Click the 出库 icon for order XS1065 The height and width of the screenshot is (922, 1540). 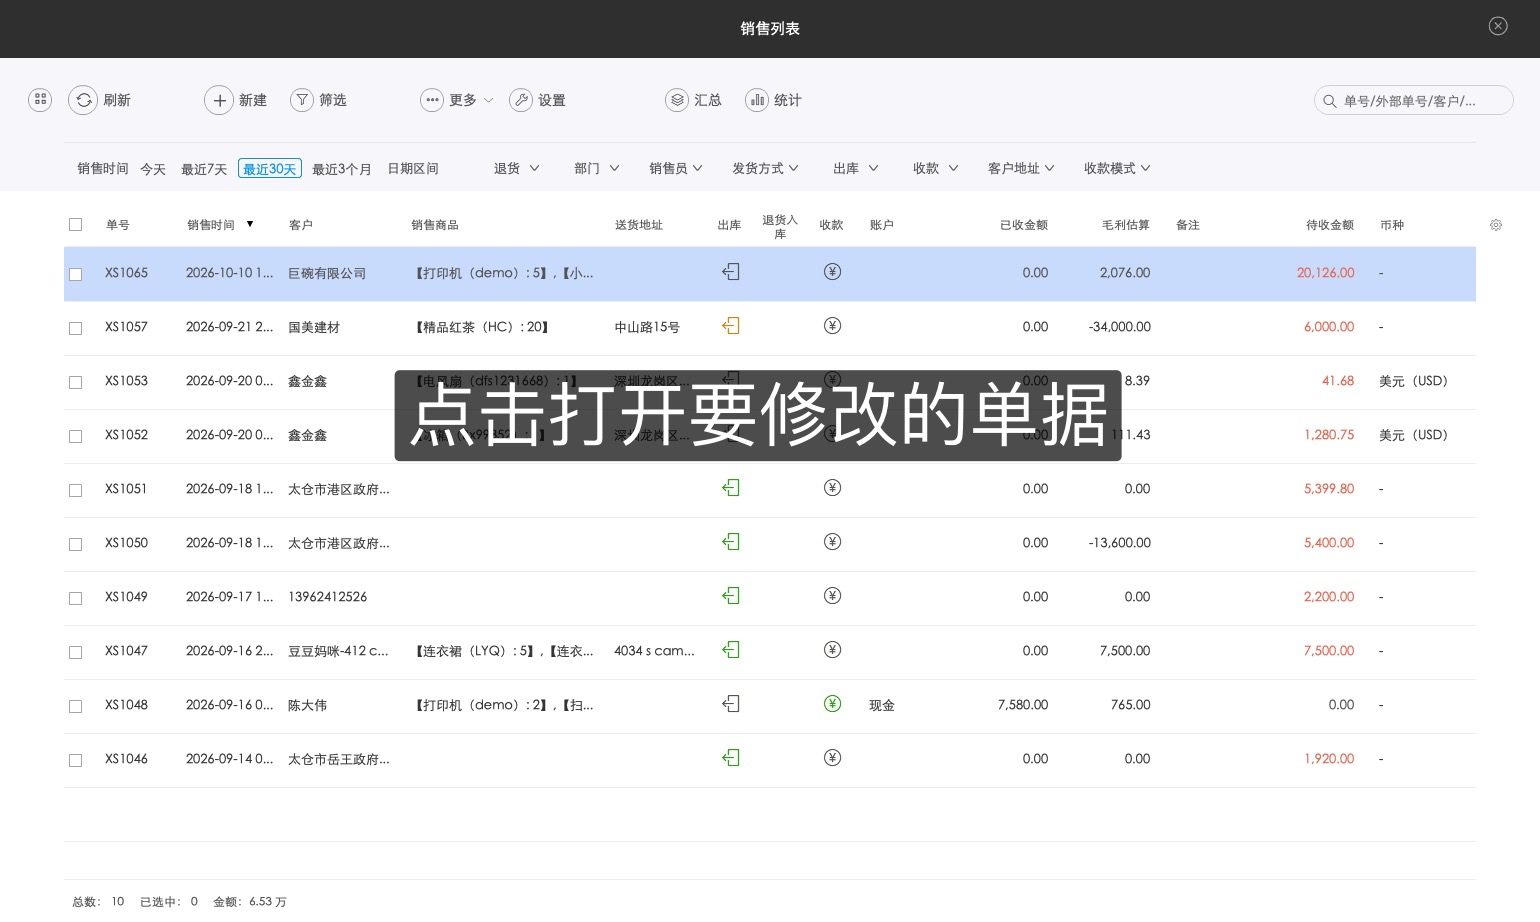(731, 272)
